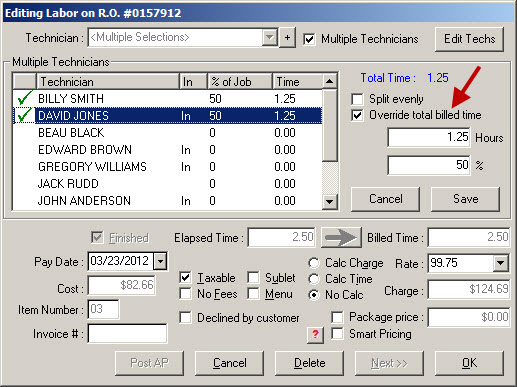Check the No Fees checkbox
Screen dimensions: 517x387
185,294
